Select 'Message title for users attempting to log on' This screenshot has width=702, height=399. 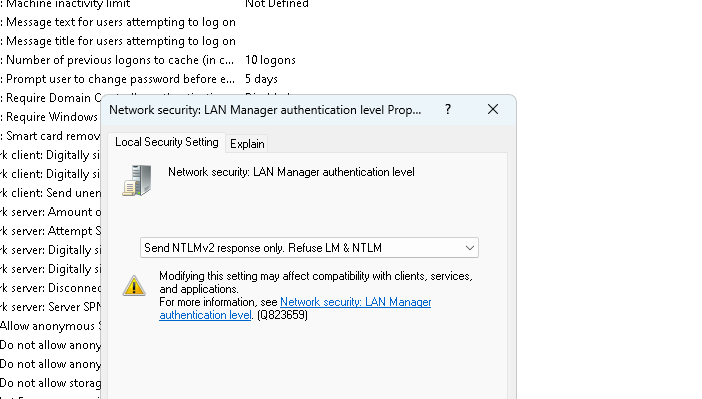point(118,41)
